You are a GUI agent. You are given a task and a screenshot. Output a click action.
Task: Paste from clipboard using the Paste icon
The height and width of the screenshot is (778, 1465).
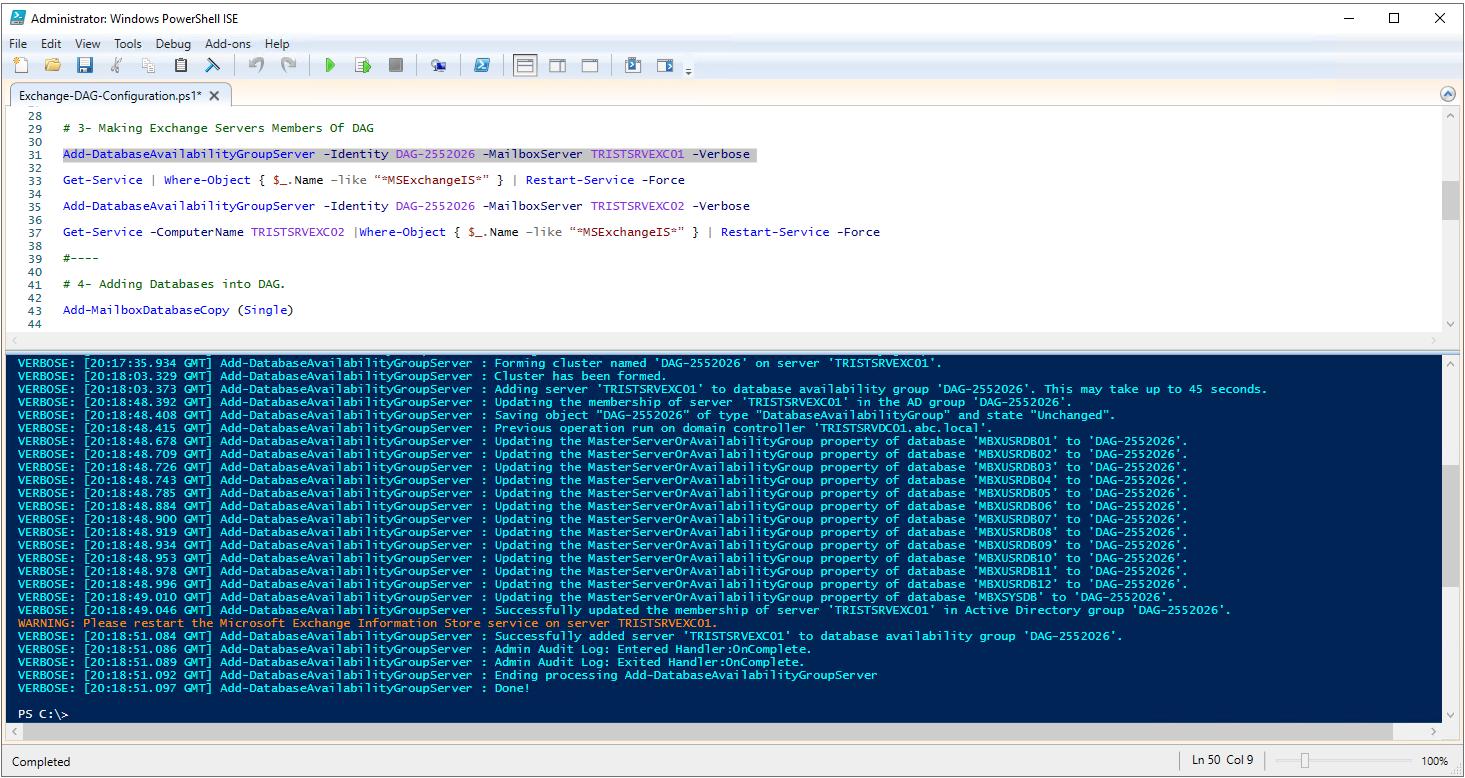click(181, 66)
